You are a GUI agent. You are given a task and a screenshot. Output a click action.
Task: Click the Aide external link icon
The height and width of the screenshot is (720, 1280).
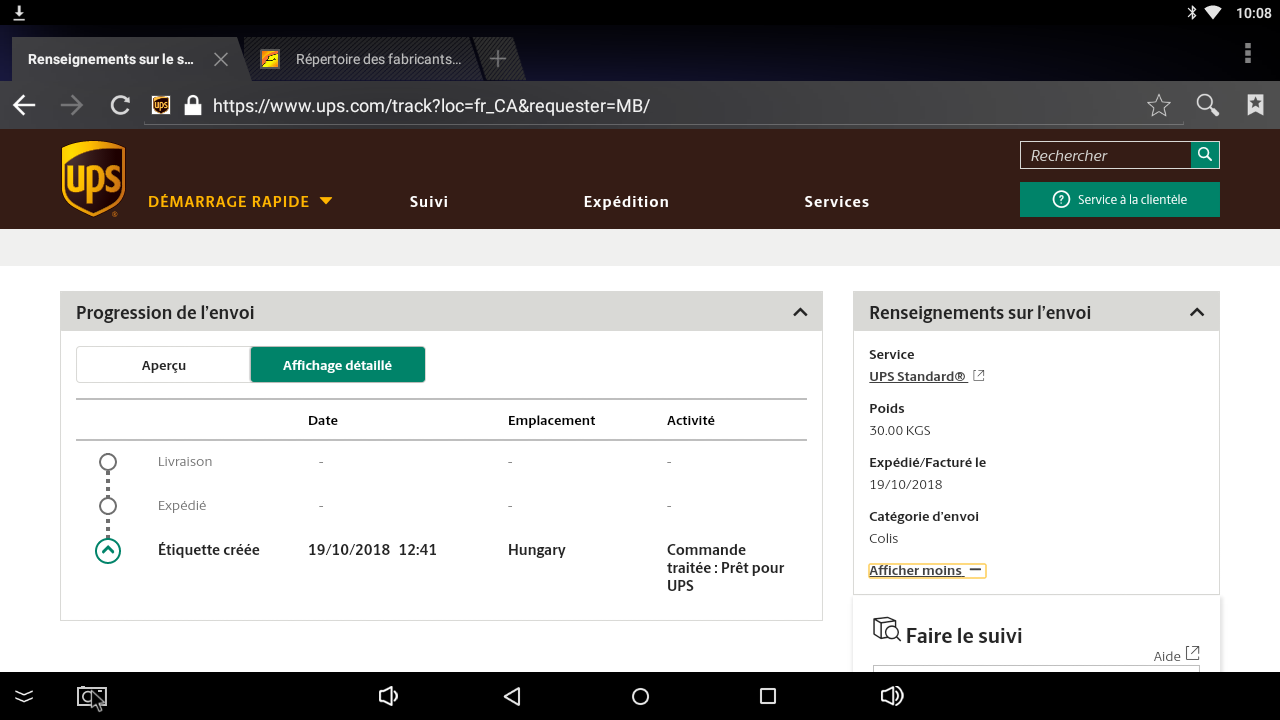(1192, 653)
